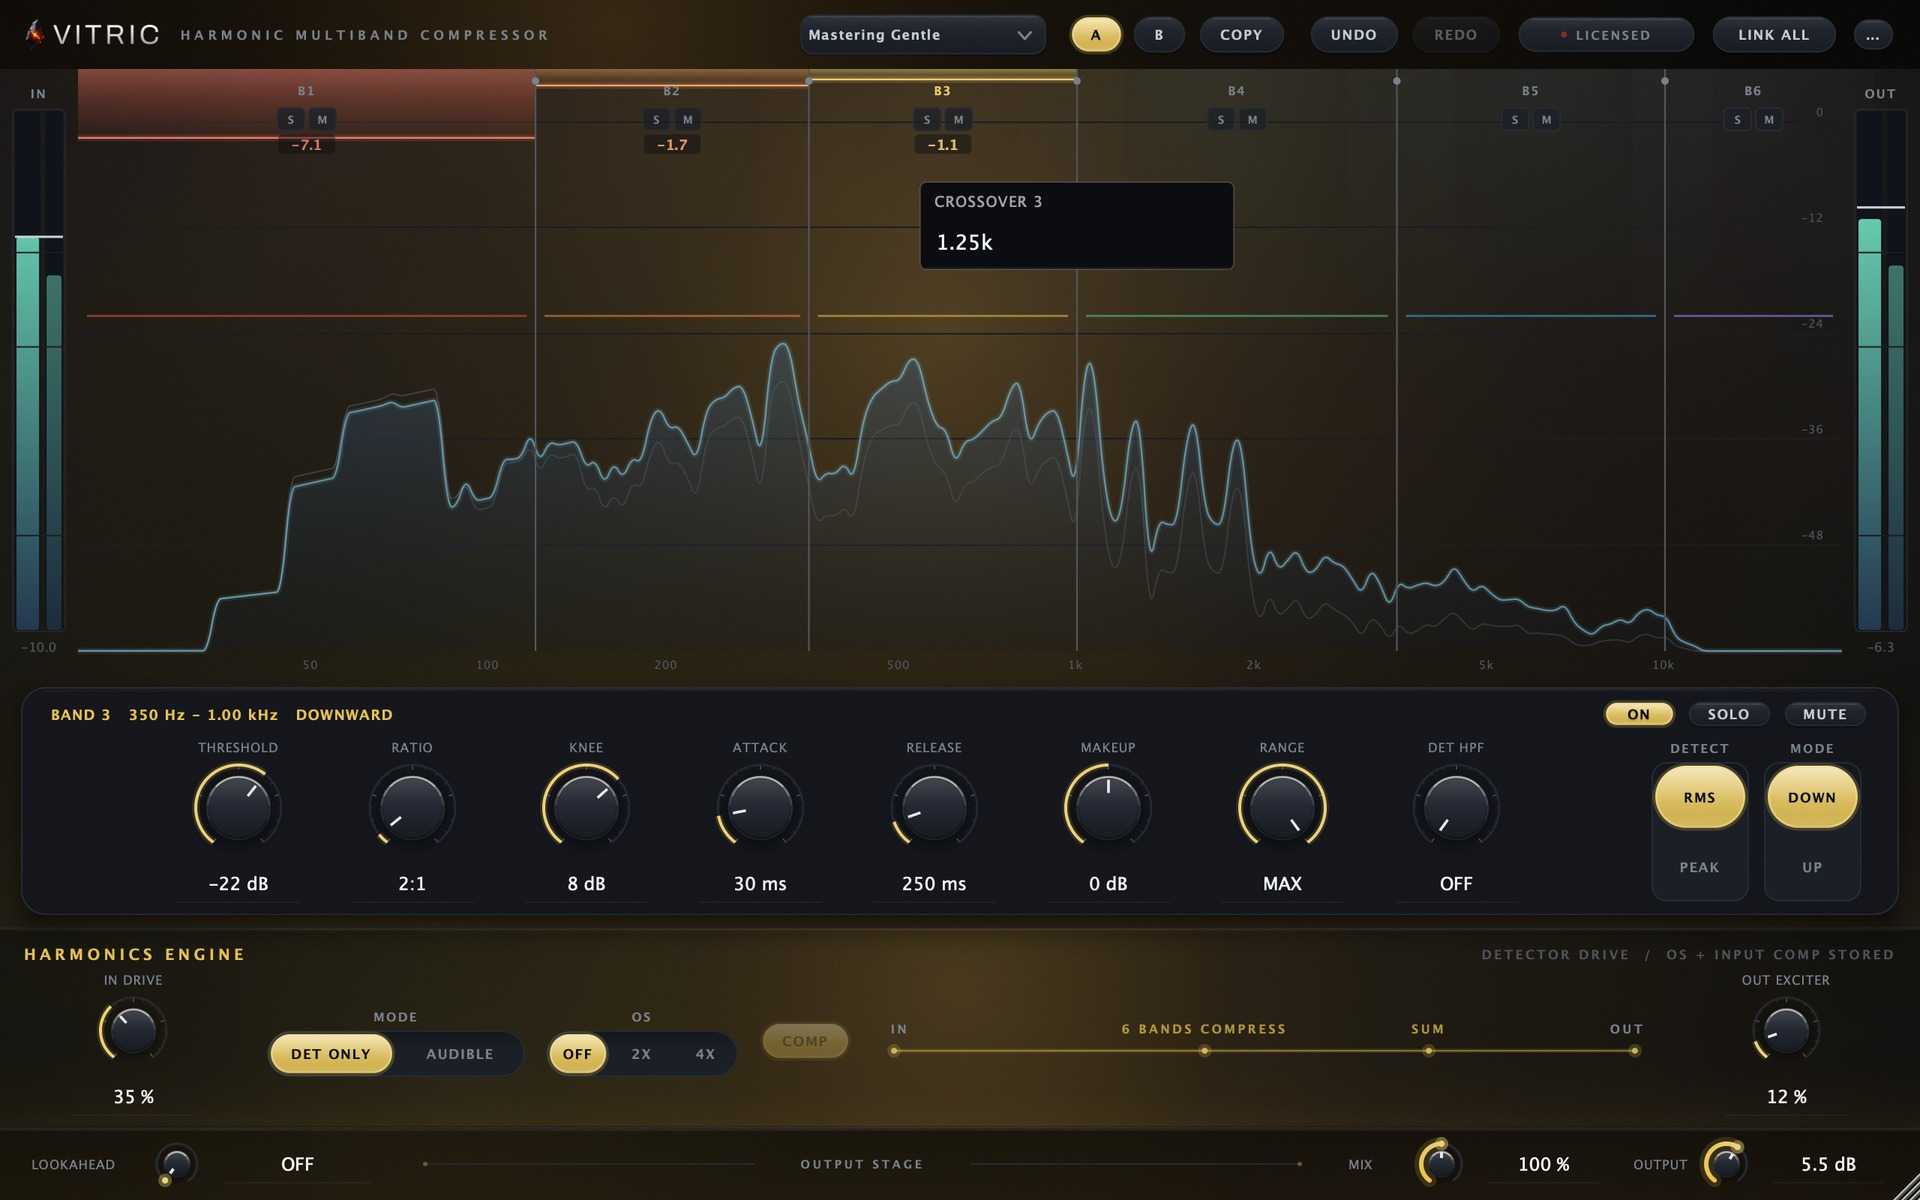Click the Makeup gain knob
The image size is (1920, 1200).
coord(1108,806)
